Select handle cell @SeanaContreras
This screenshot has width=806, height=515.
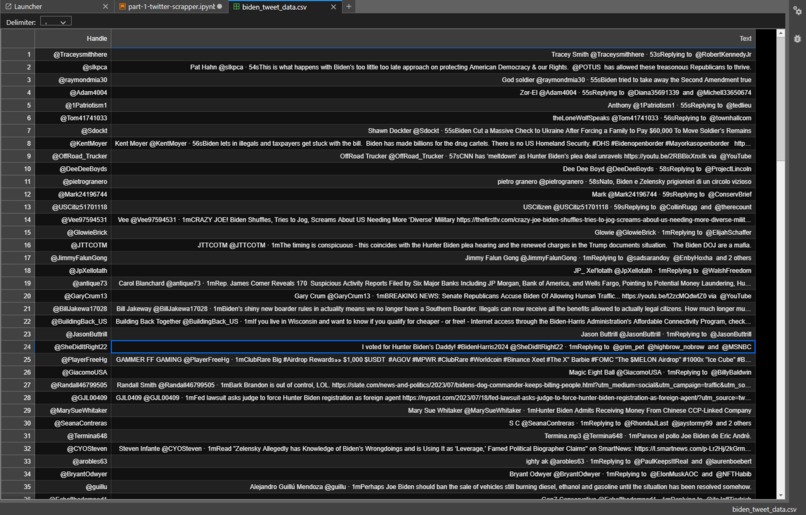click(73, 424)
